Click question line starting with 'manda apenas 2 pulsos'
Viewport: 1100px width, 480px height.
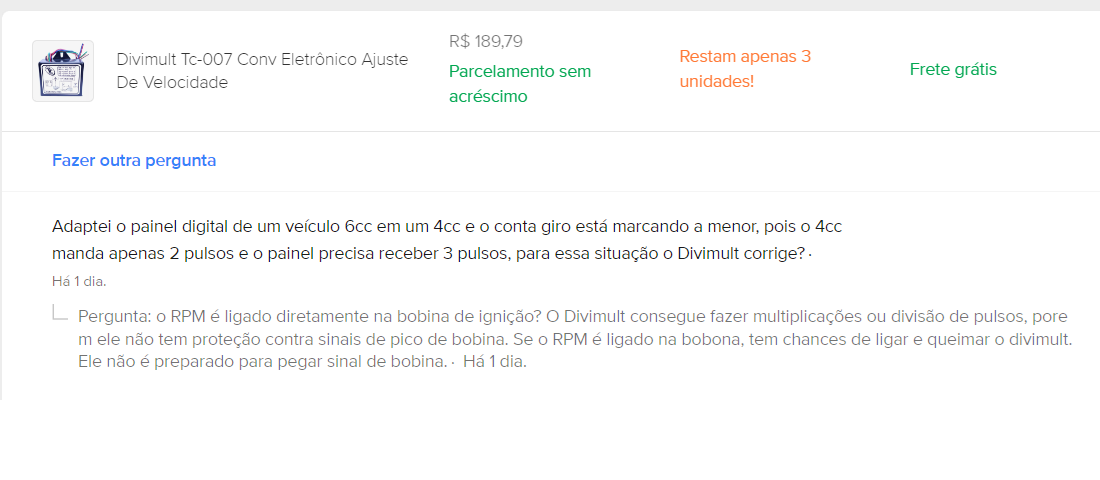pyautogui.click(x=428, y=254)
